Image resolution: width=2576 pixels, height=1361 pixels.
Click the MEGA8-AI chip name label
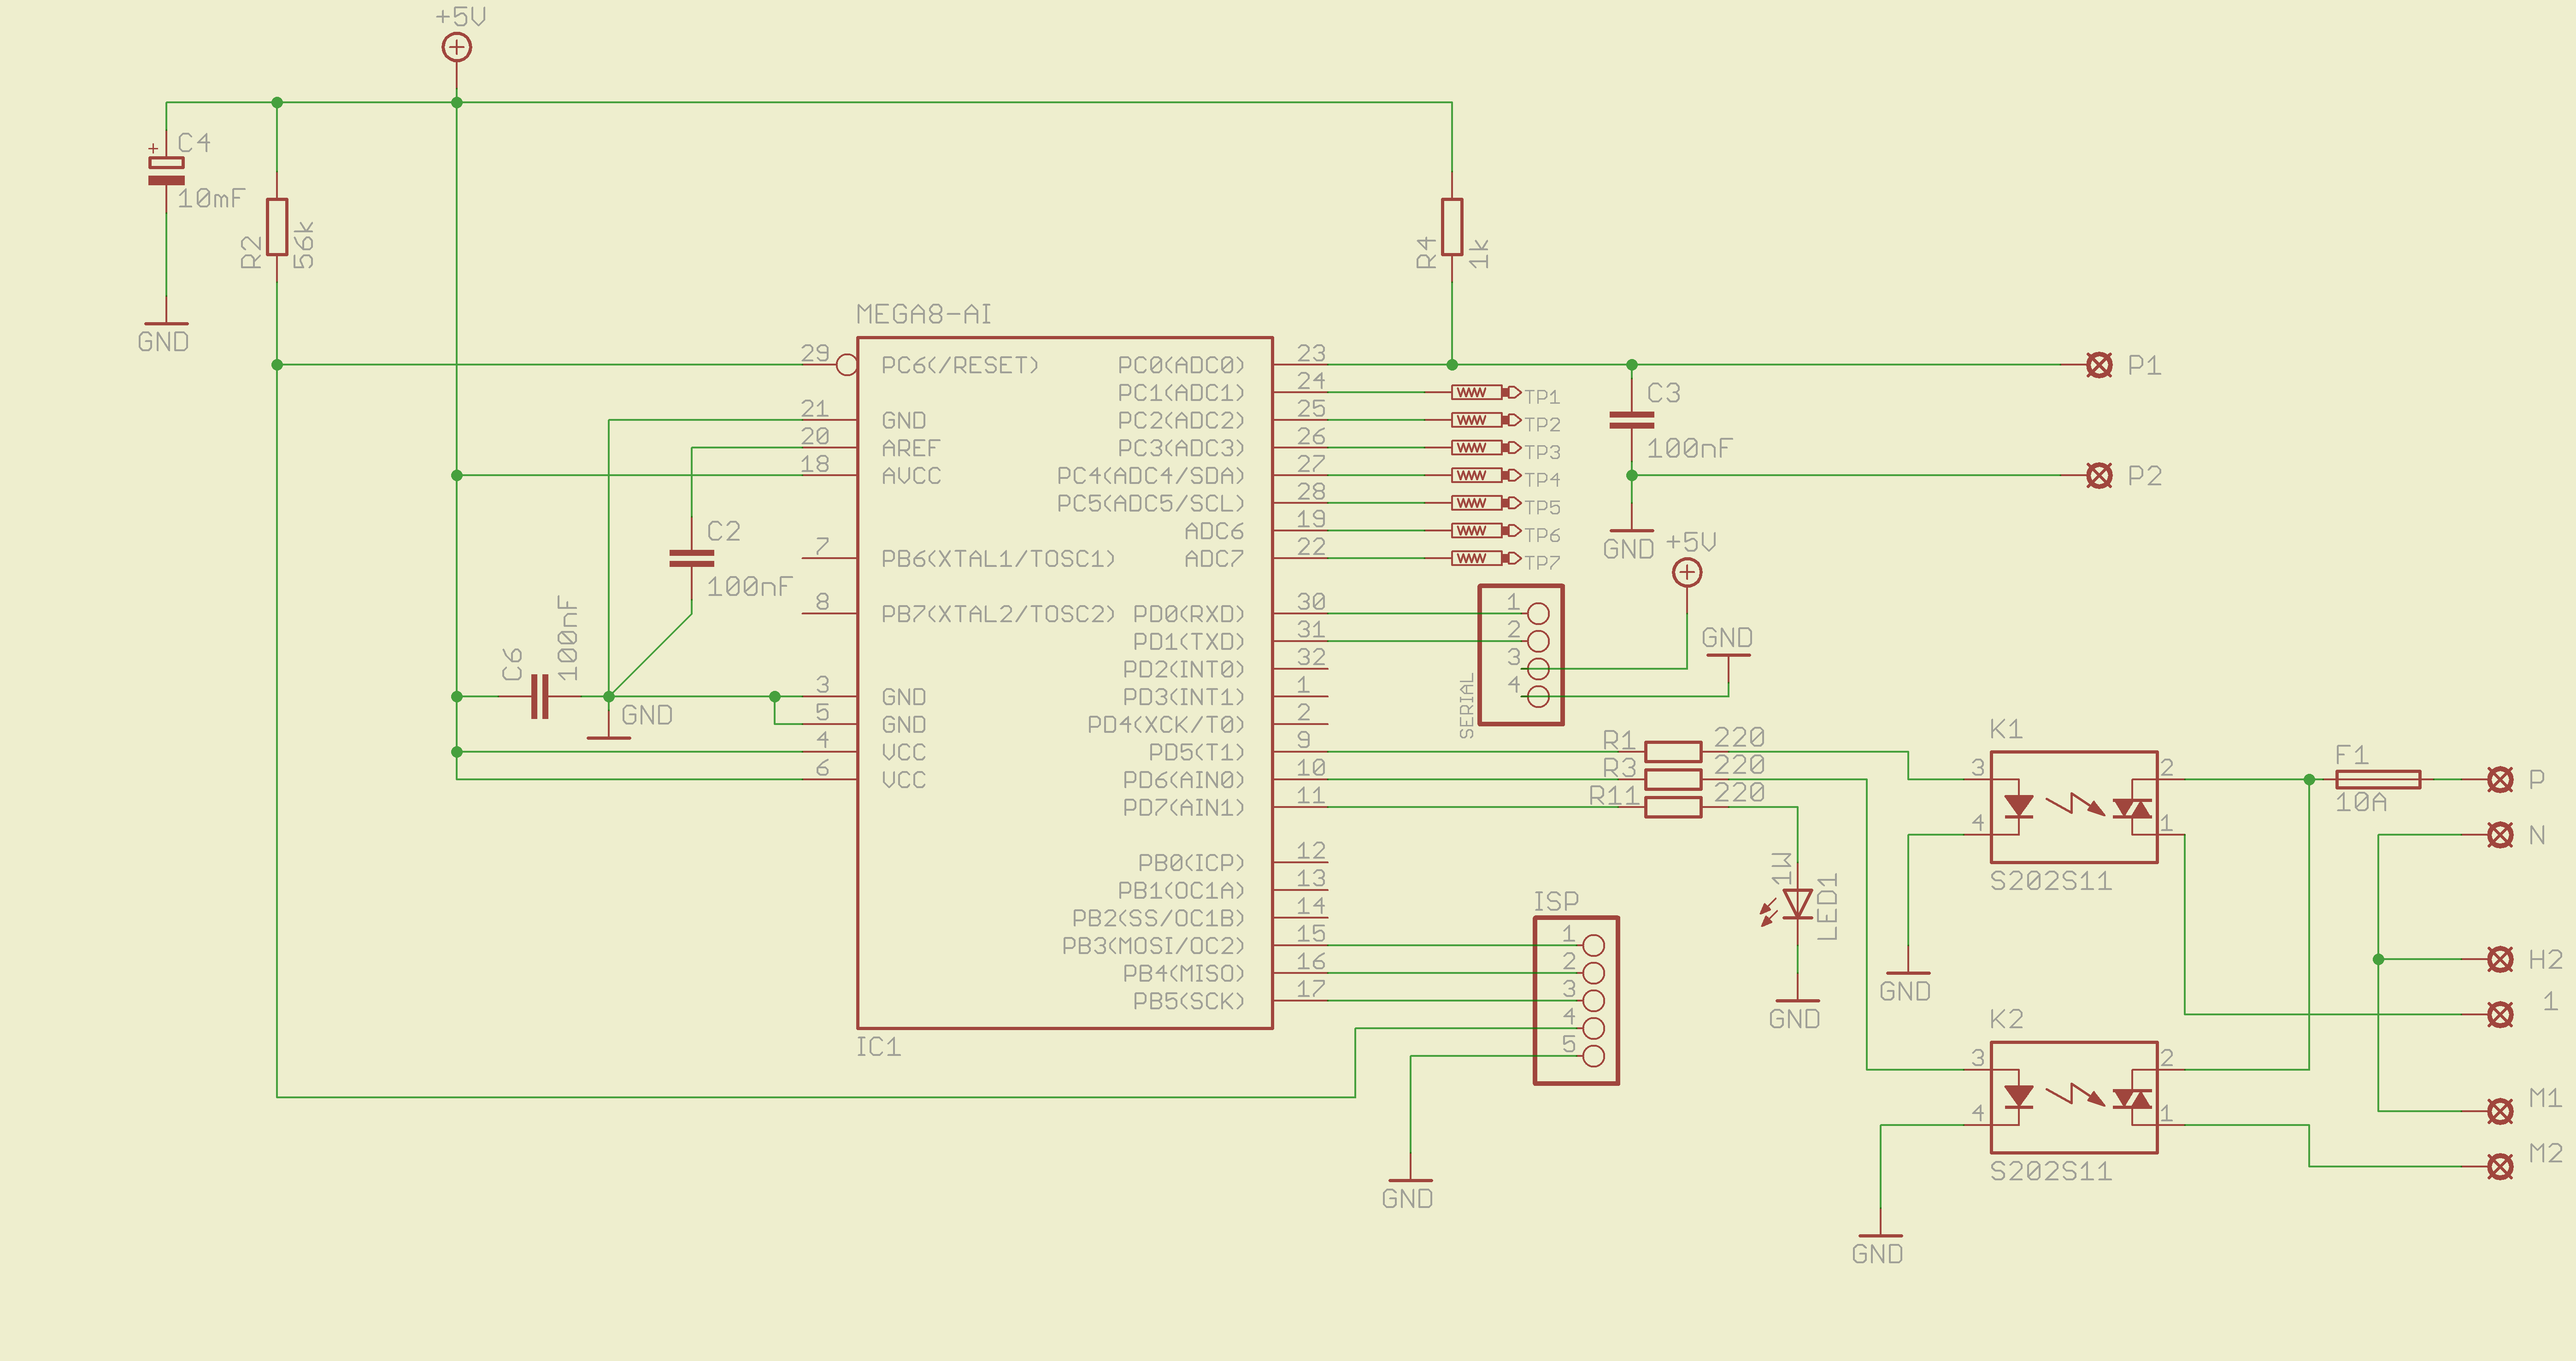924,314
